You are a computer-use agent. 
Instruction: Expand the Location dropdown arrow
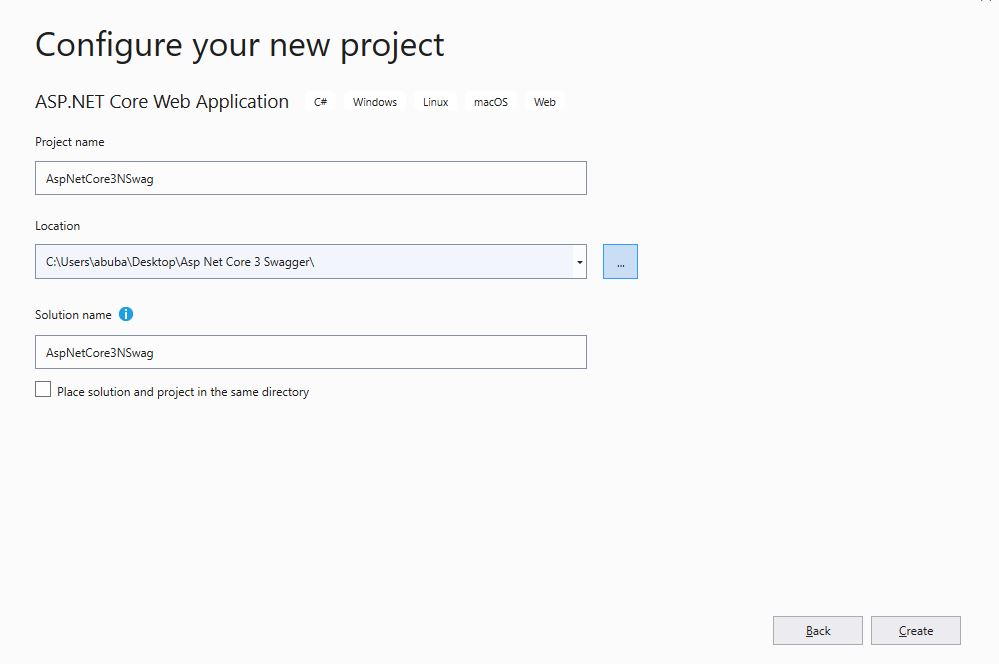580,262
